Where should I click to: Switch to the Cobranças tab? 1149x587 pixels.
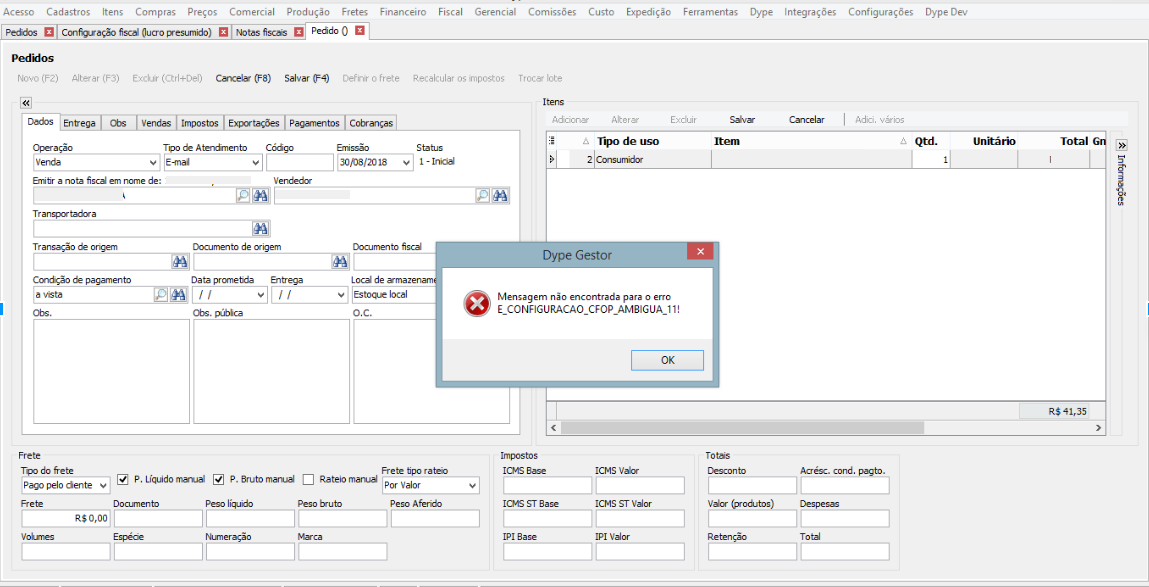point(372,123)
